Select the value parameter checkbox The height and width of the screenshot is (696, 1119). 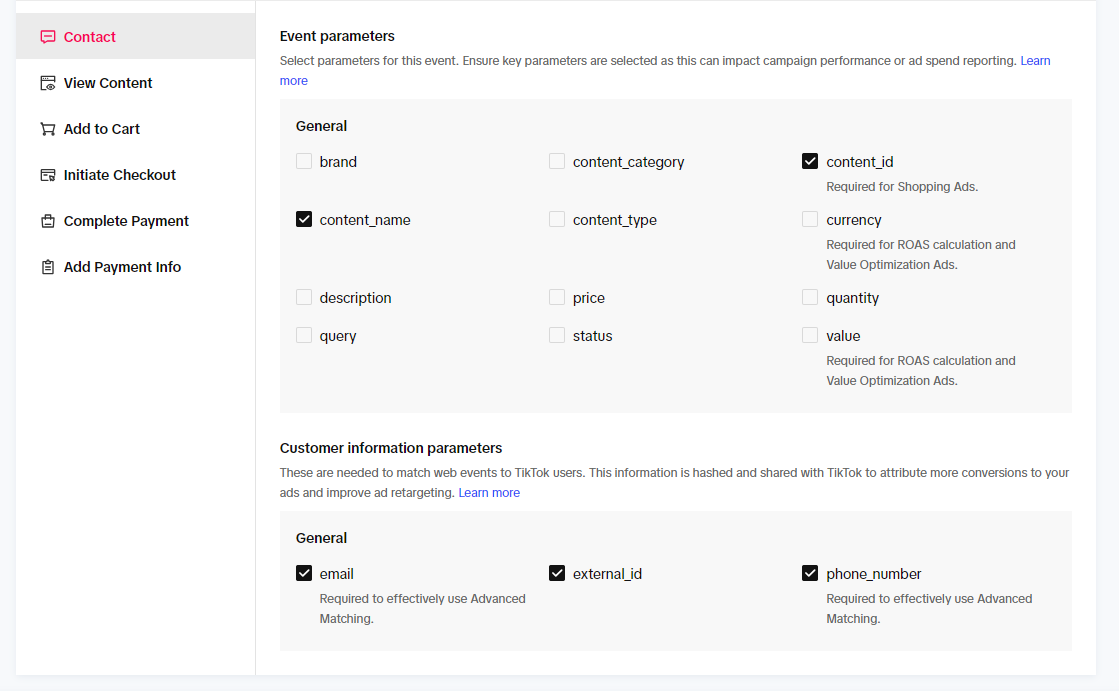810,335
